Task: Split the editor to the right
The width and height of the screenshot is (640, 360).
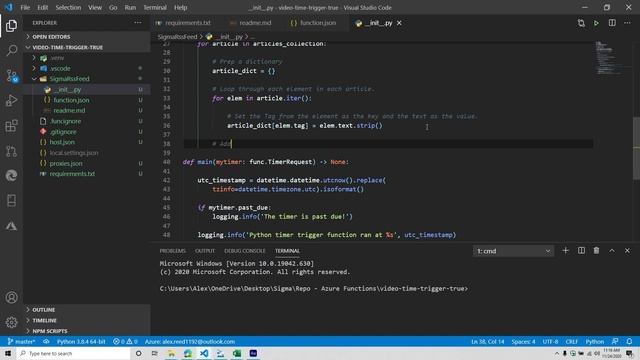Action: click(x=612, y=23)
